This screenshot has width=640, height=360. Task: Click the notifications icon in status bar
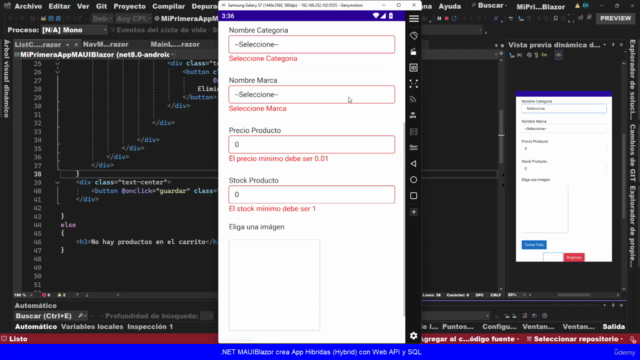633,339
